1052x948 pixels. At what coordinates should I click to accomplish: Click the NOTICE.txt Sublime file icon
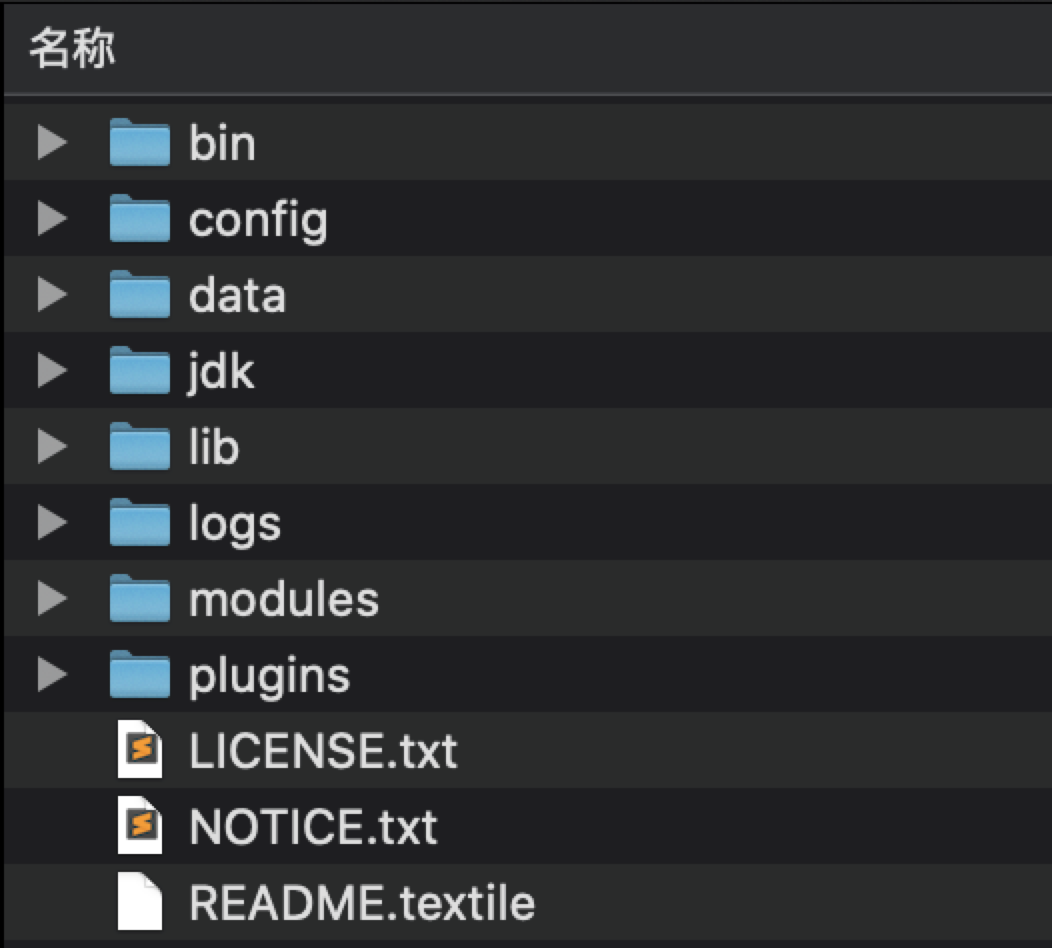click(140, 826)
